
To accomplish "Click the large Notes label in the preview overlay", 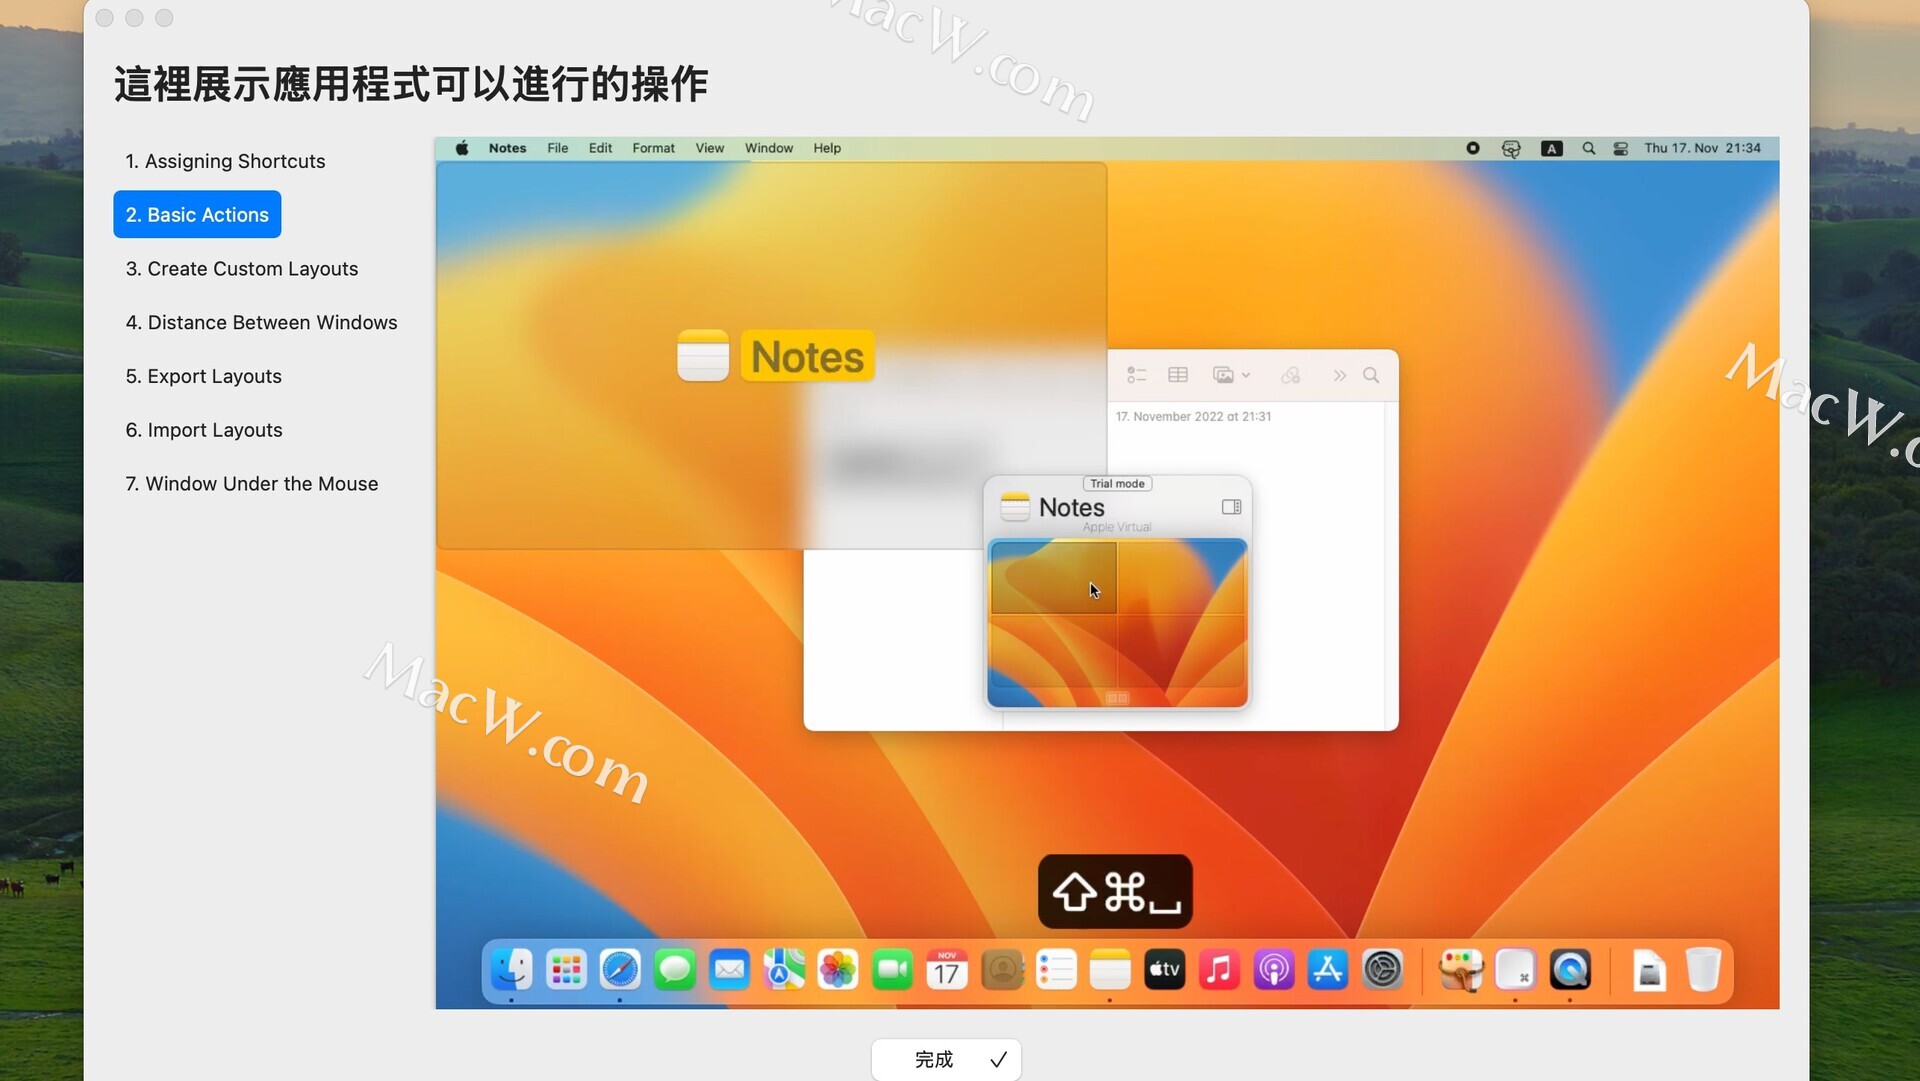I will [x=807, y=357].
